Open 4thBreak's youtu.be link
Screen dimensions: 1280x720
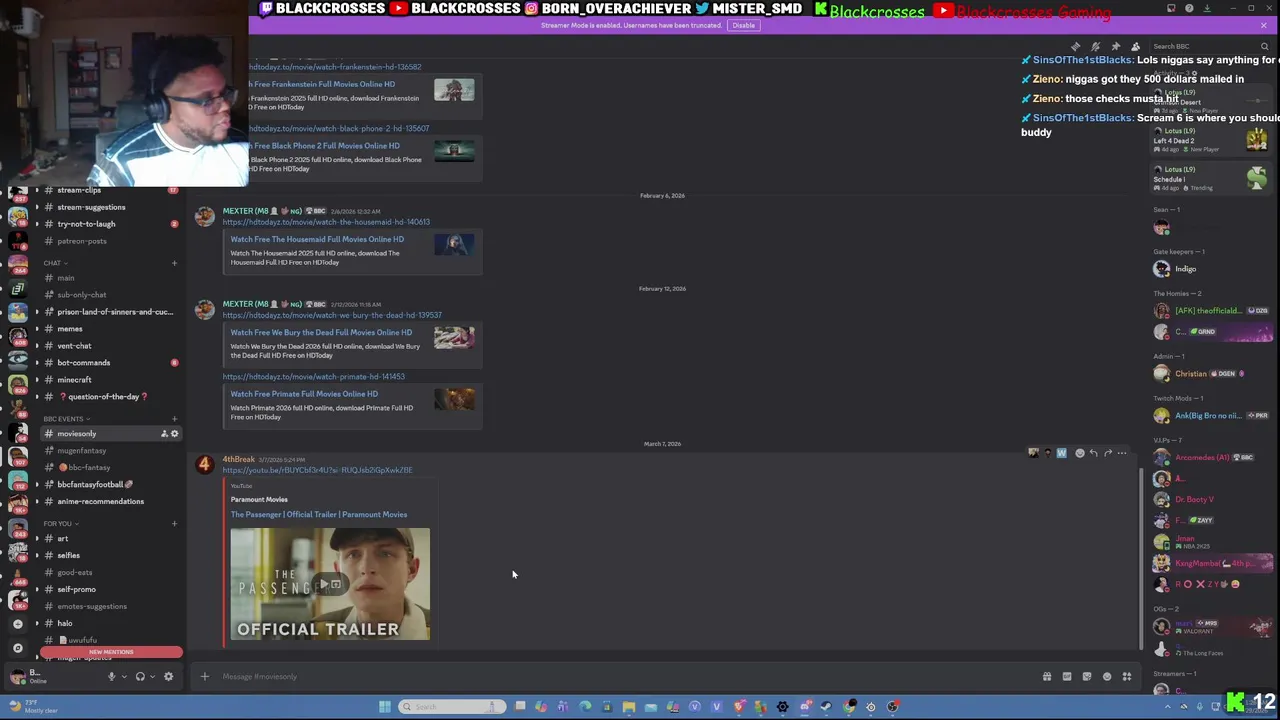317,470
